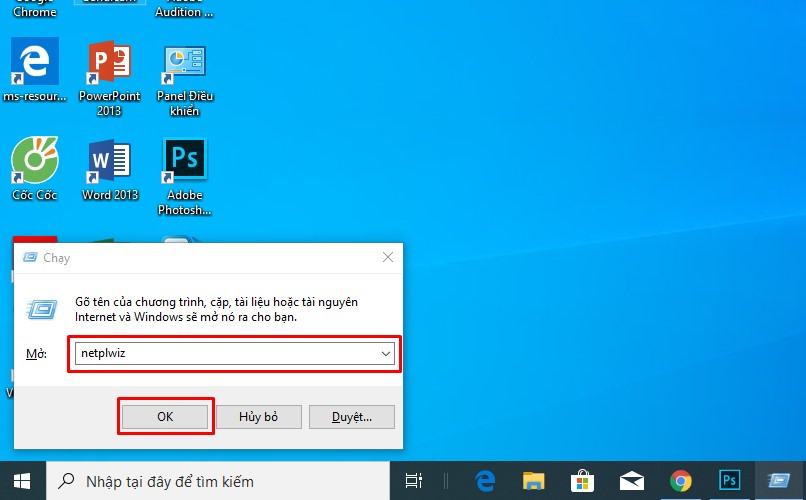Image resolution: width=806 pixels, height=500 pixels.
Task: Click the magnifier icon in the search box
Action: click(66, 481)
